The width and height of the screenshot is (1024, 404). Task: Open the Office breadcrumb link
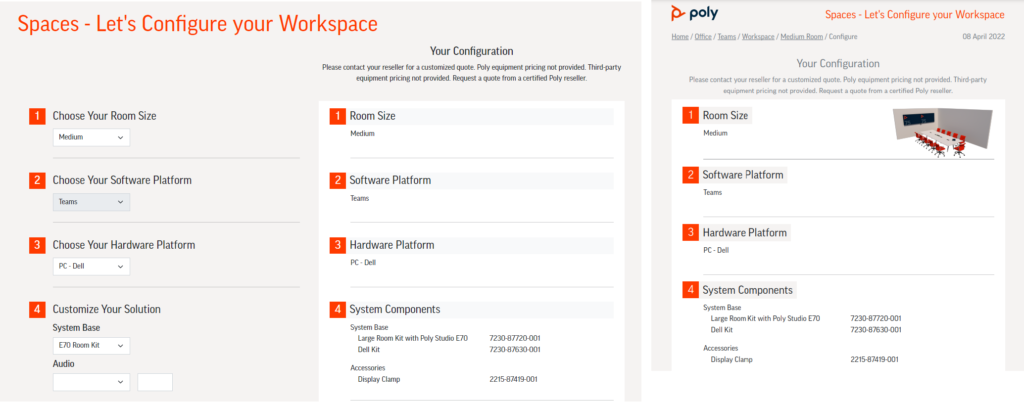[x=702, y=36]
